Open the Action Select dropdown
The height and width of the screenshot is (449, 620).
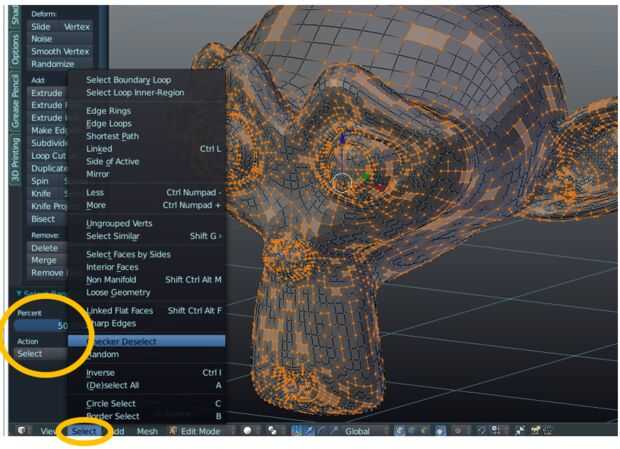[x=40, y=354]
